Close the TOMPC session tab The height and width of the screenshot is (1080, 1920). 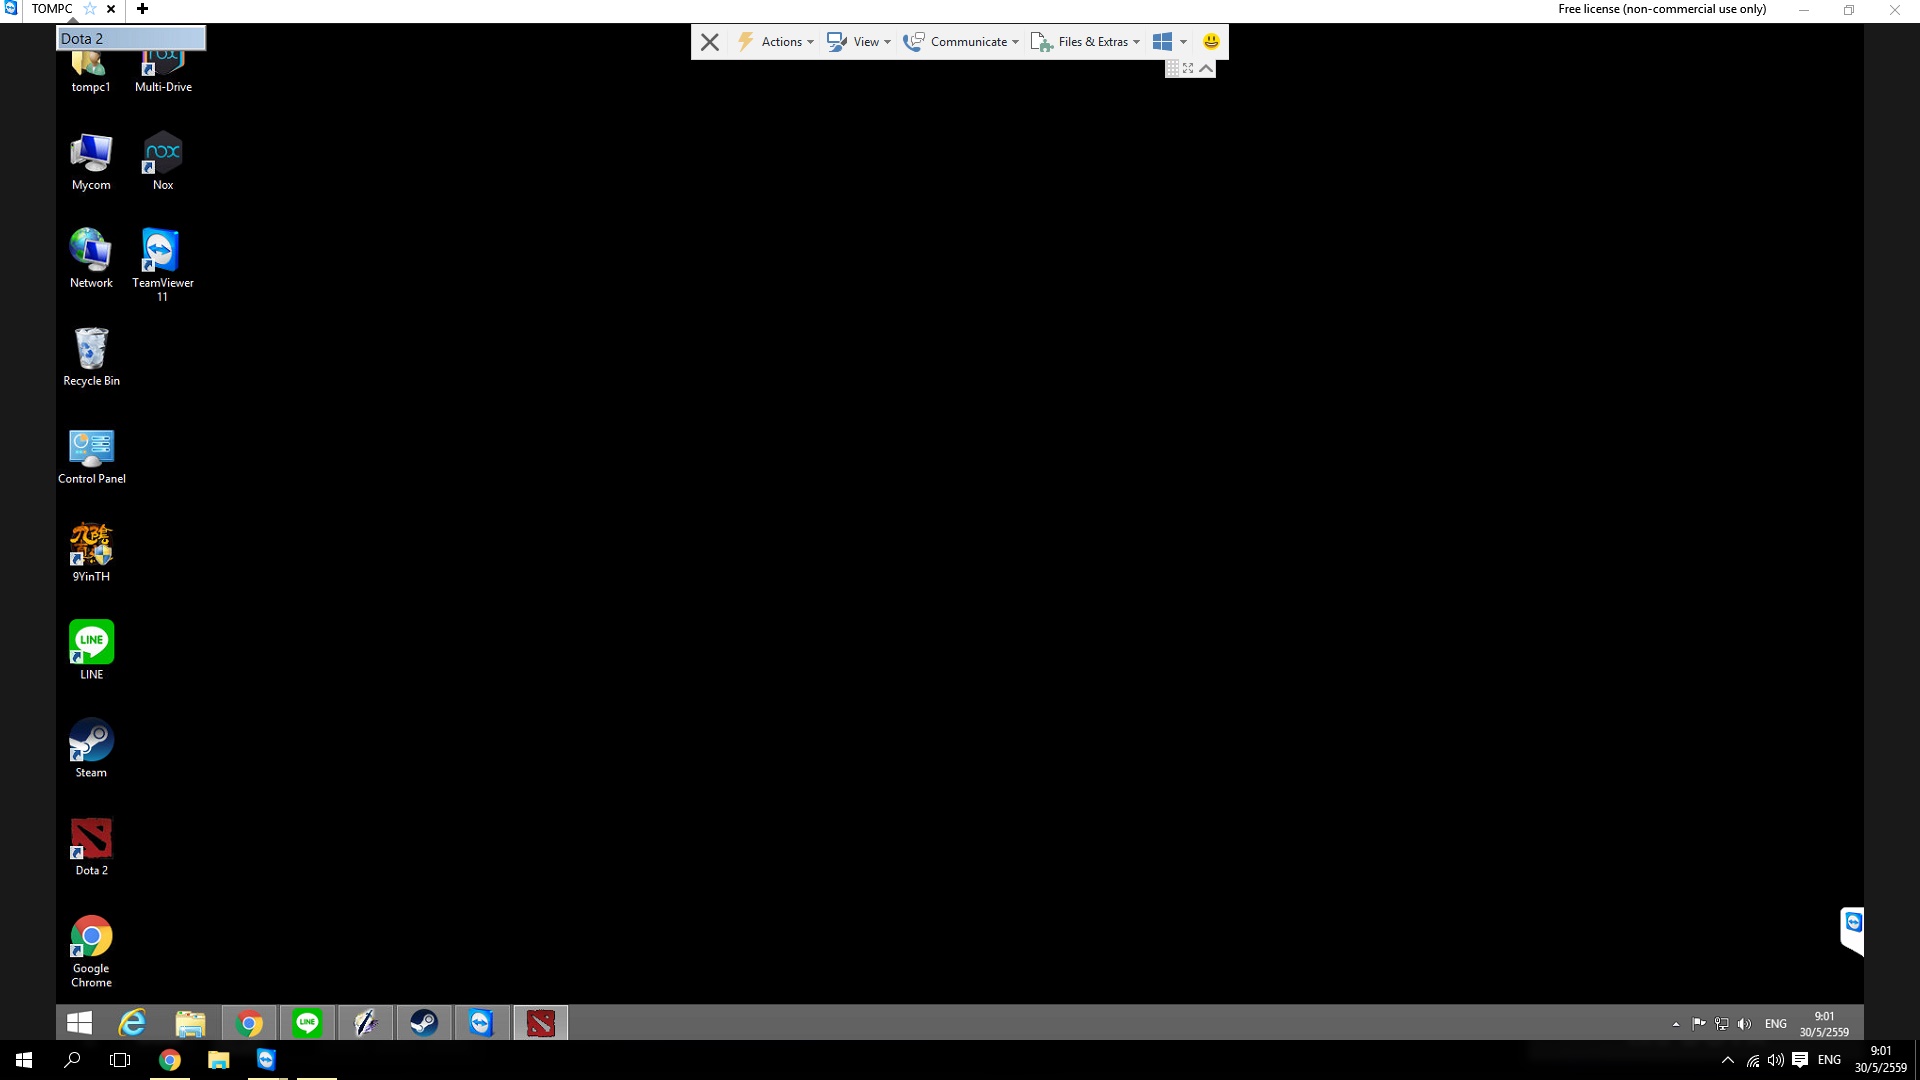coord(111,9)
